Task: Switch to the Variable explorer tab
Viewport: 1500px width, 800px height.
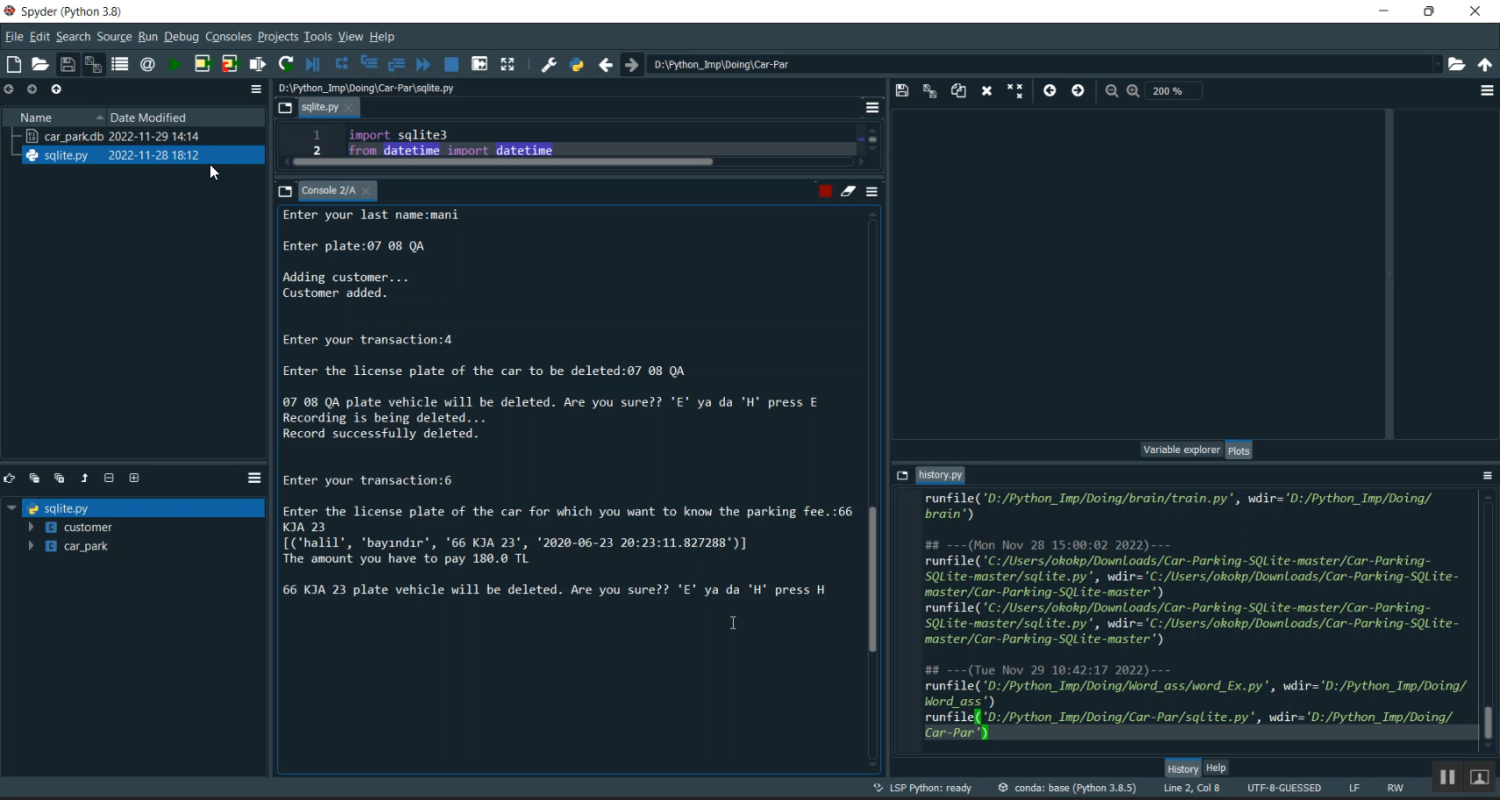Action: (x=1181, y=450)
